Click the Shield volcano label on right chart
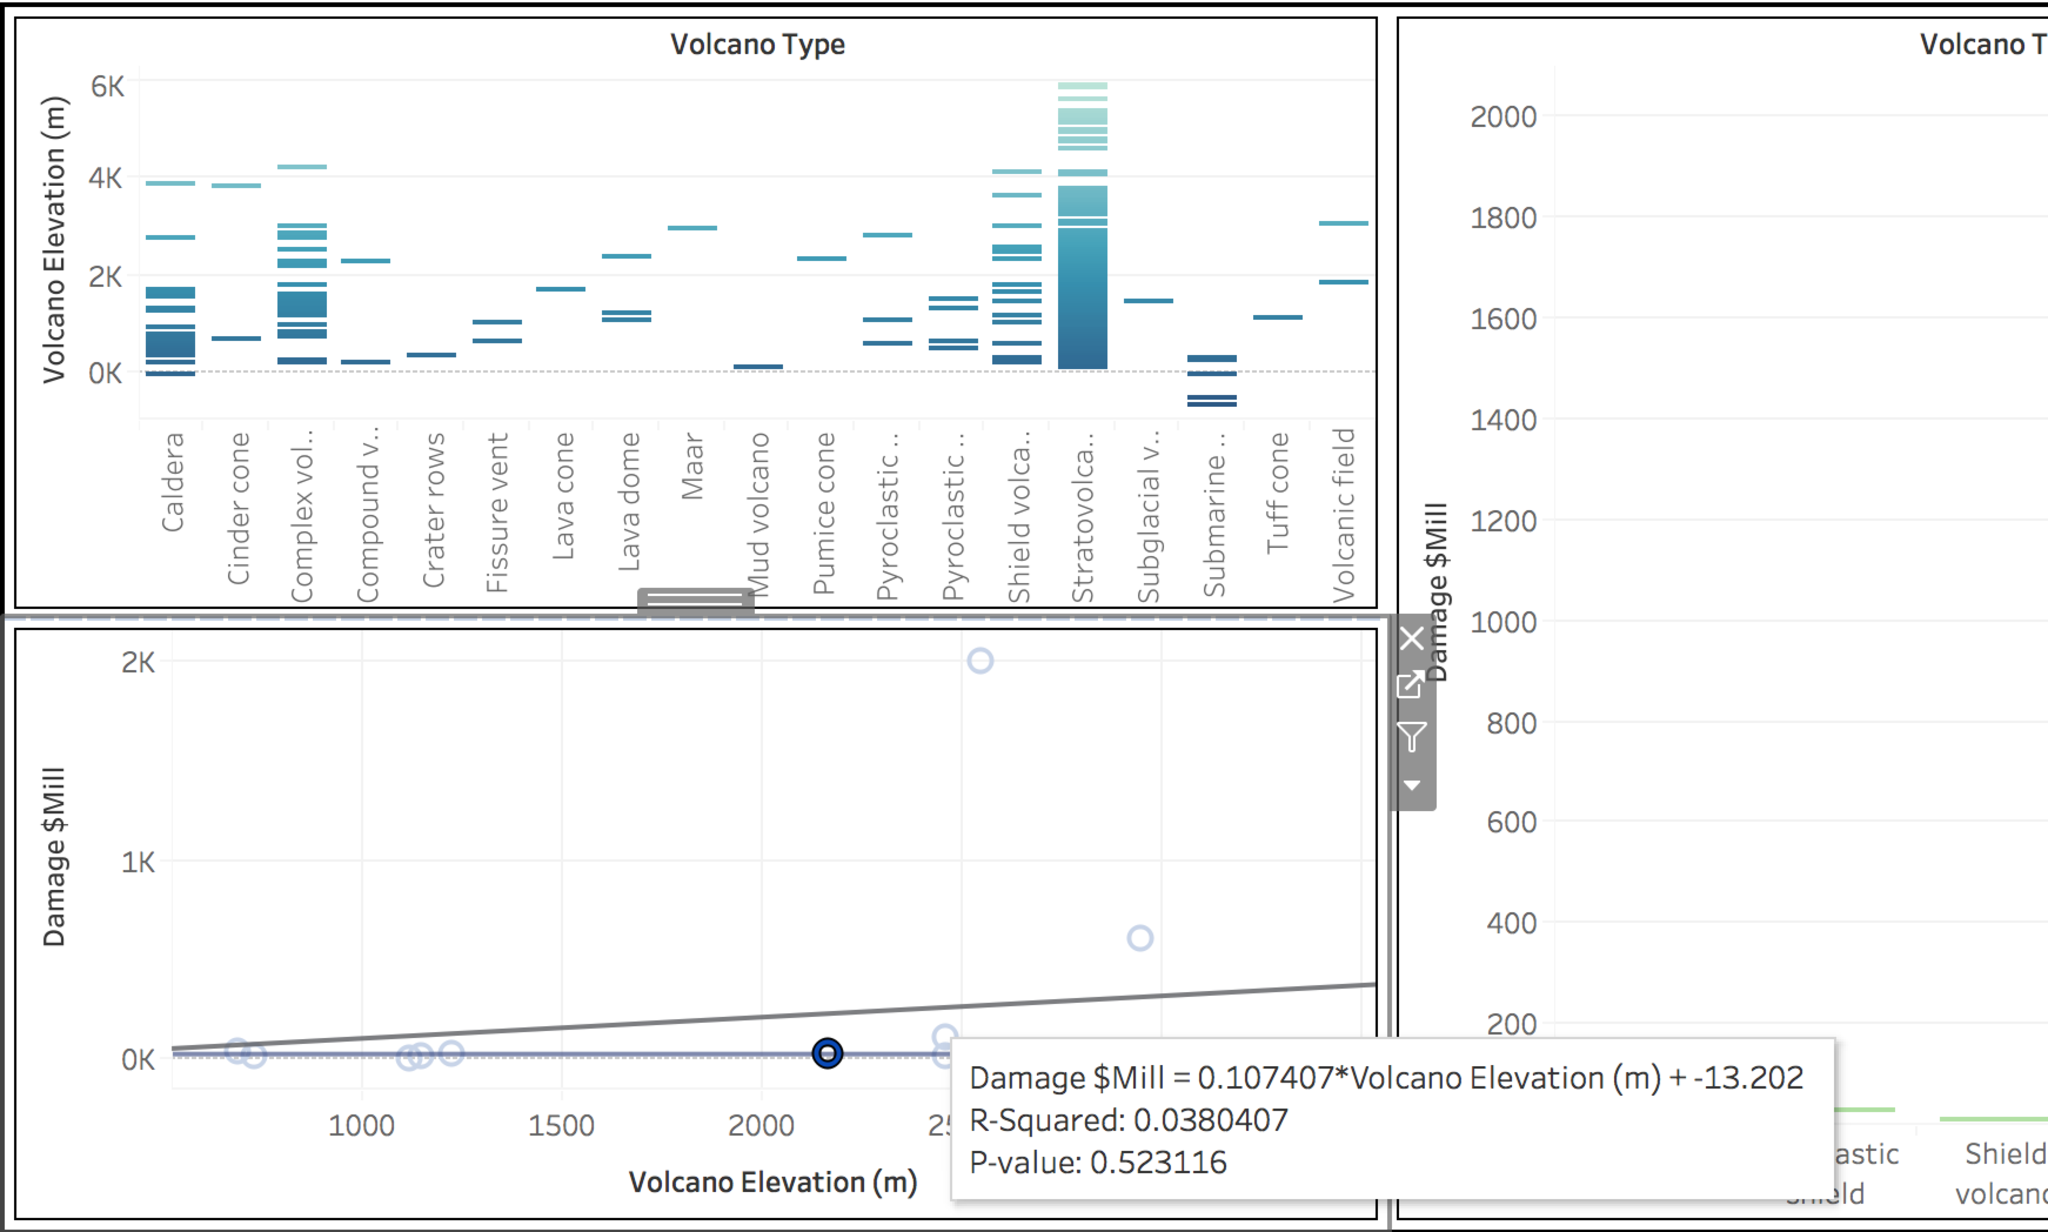Viewport: 2048px width, 1232px height. pos(2004,1172)
